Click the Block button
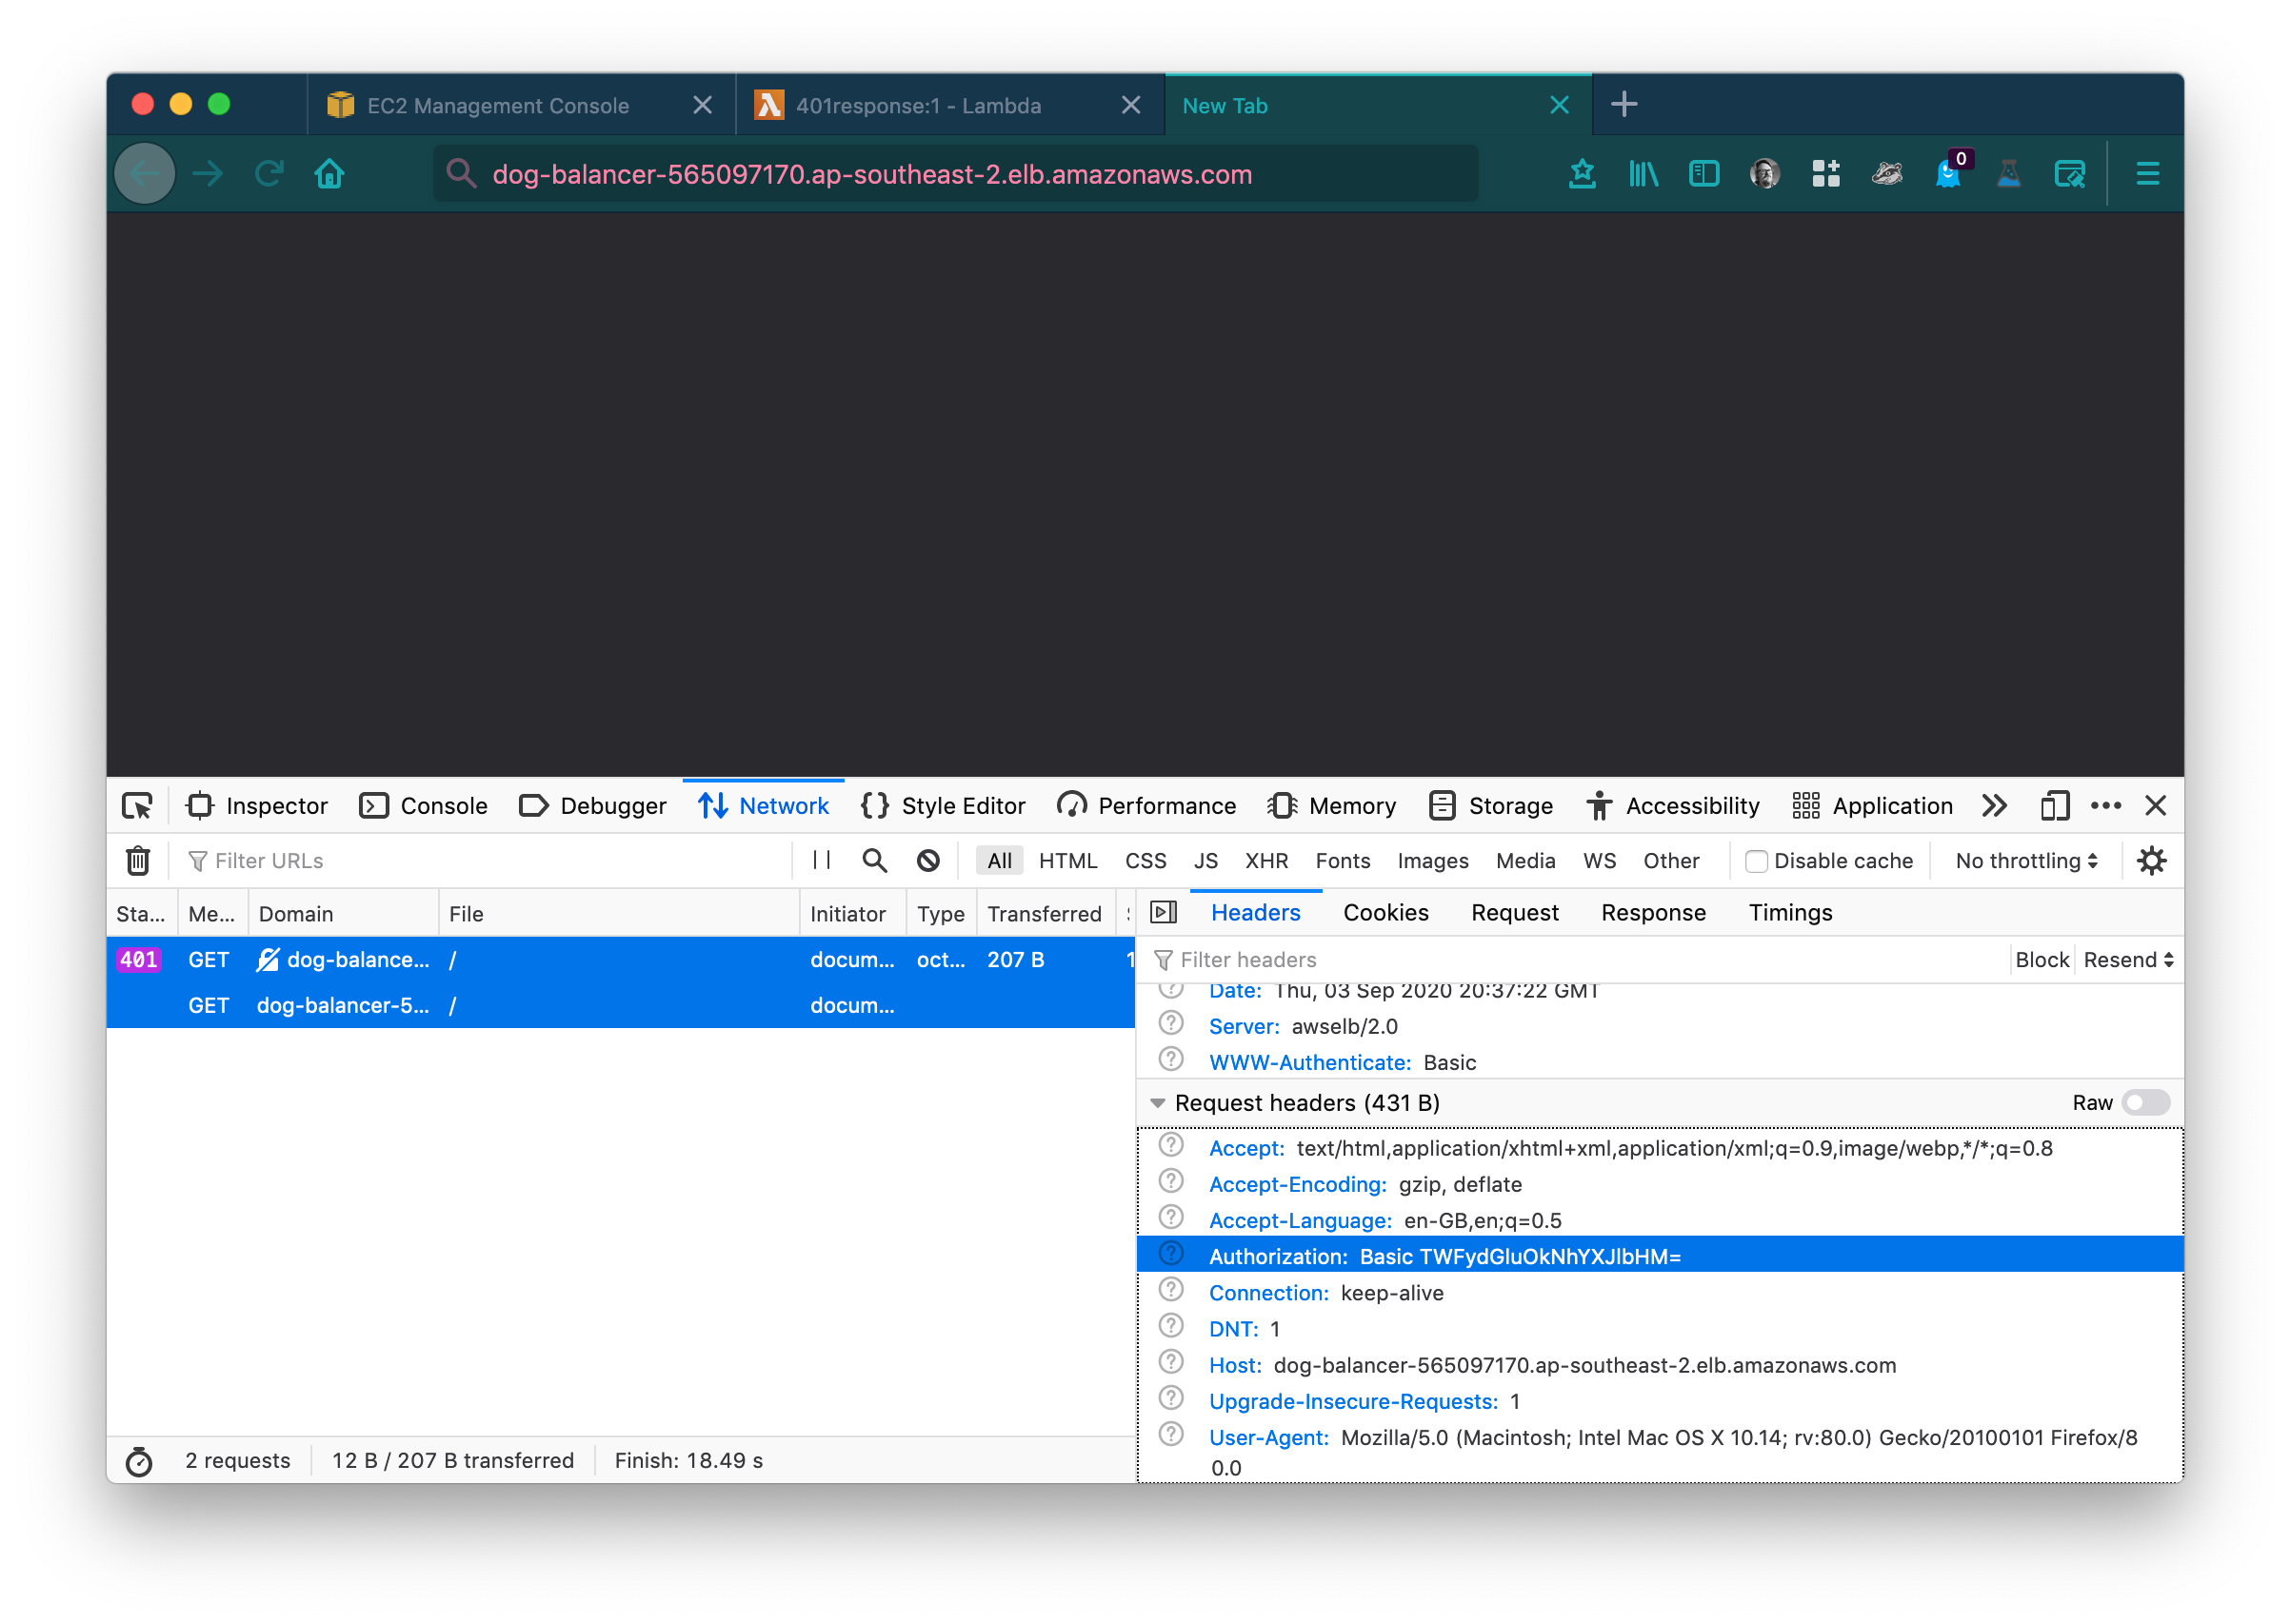Viewport: 2291px width, 1624px height. (2041, 960)
